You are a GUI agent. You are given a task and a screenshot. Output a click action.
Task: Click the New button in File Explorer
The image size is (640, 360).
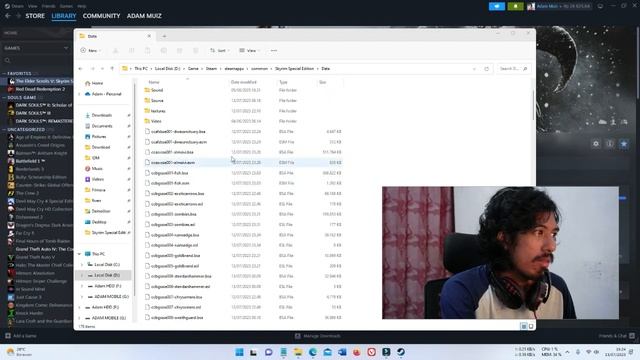coord(91,50)
